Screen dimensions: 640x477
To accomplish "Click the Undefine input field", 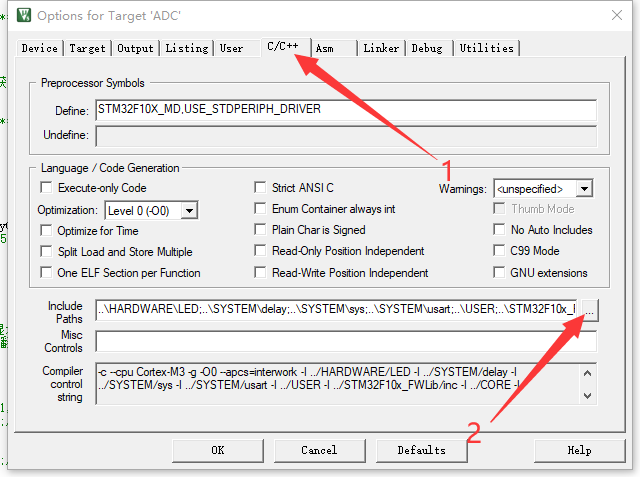I will coord(346,136).
